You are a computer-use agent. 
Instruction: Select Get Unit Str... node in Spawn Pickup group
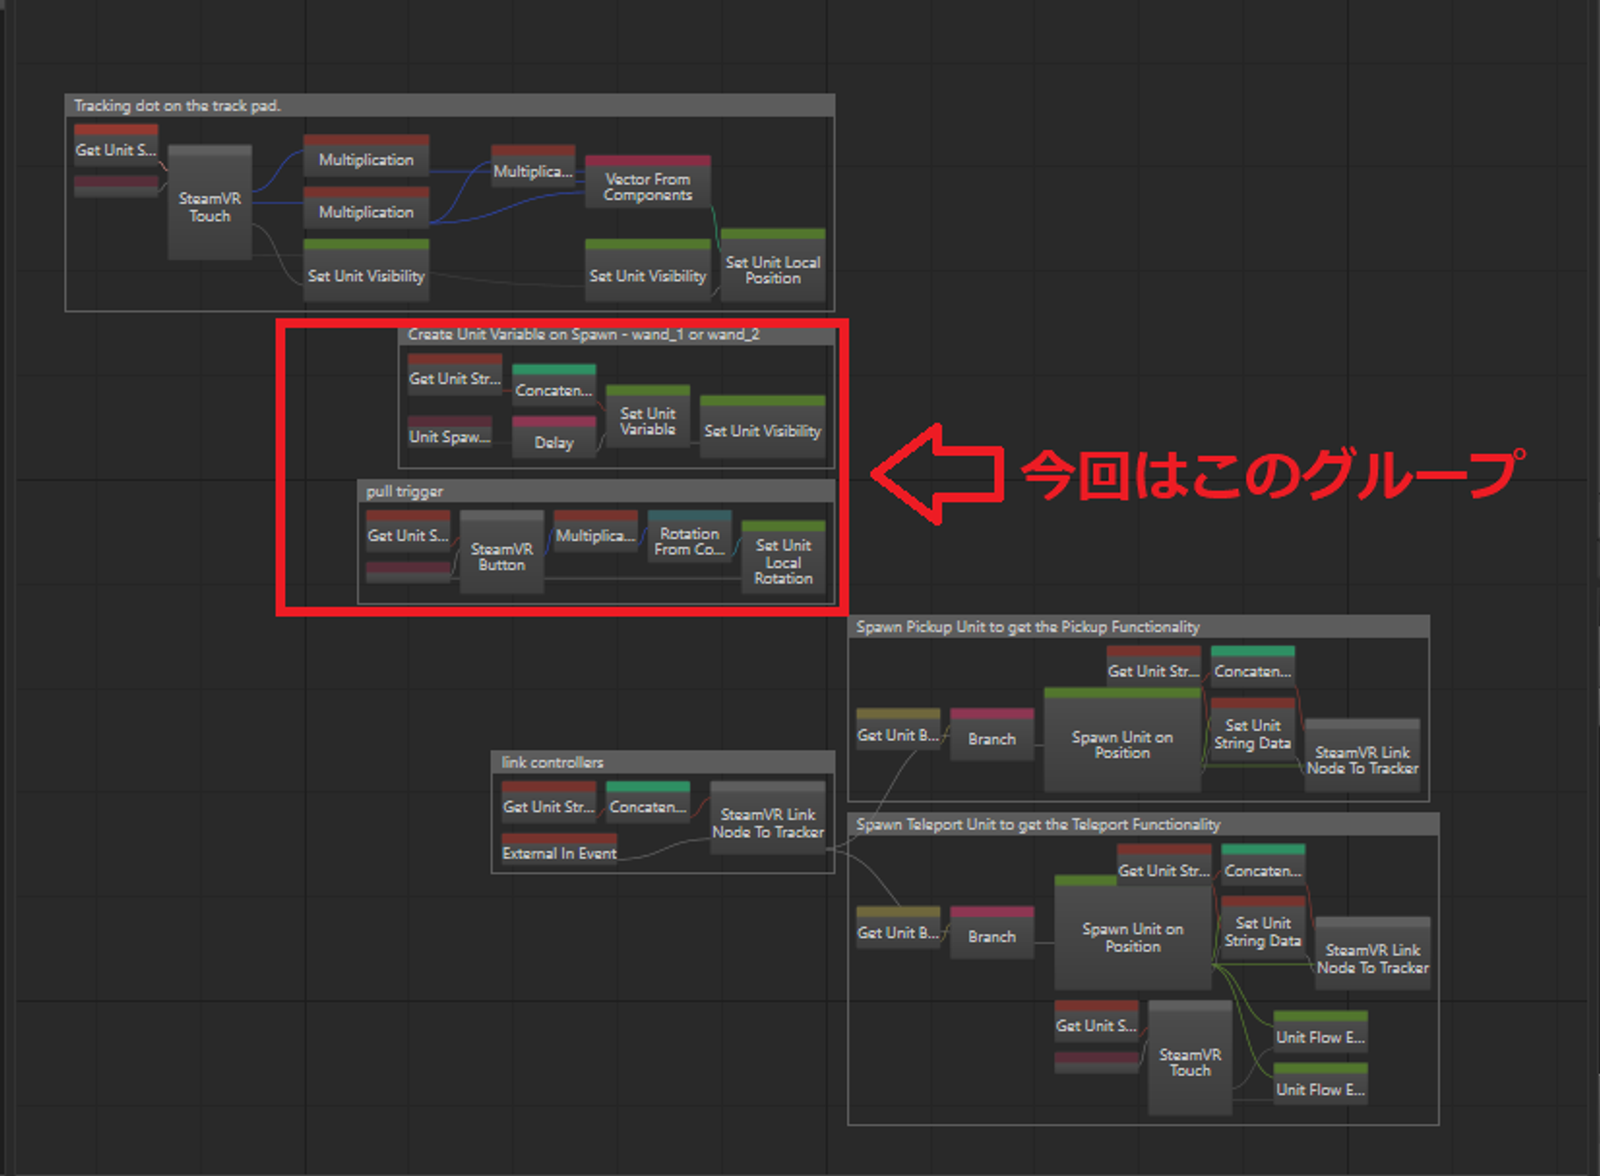click(1154, 666)
